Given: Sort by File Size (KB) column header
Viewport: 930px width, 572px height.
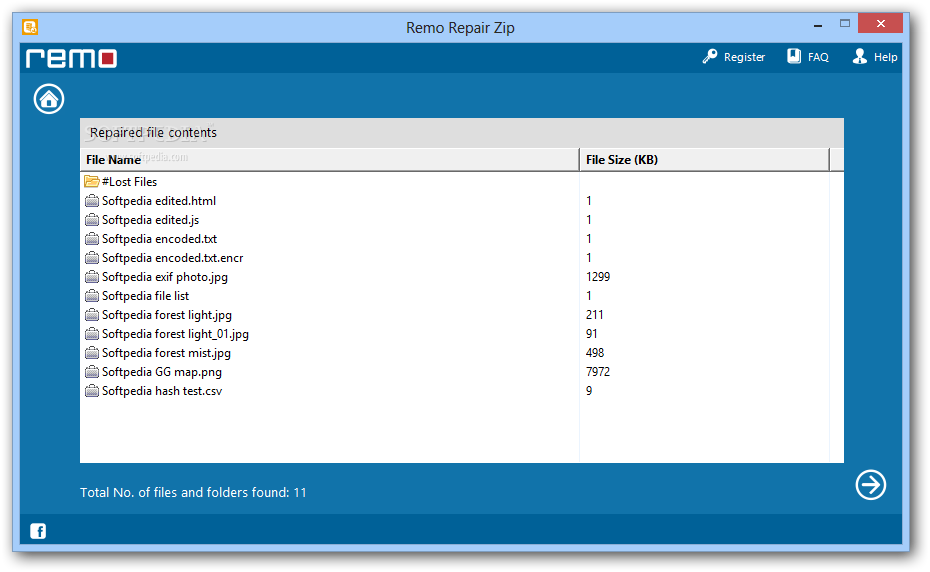Looking at the screenshot, I should [x=704, y=160].
